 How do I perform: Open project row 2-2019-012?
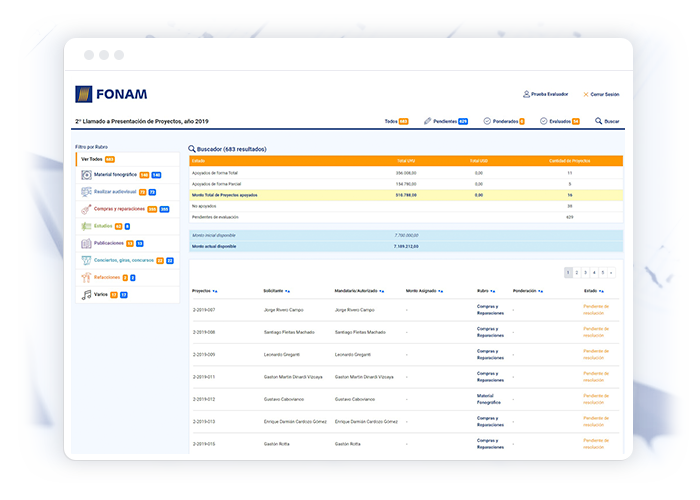point(204,398)
